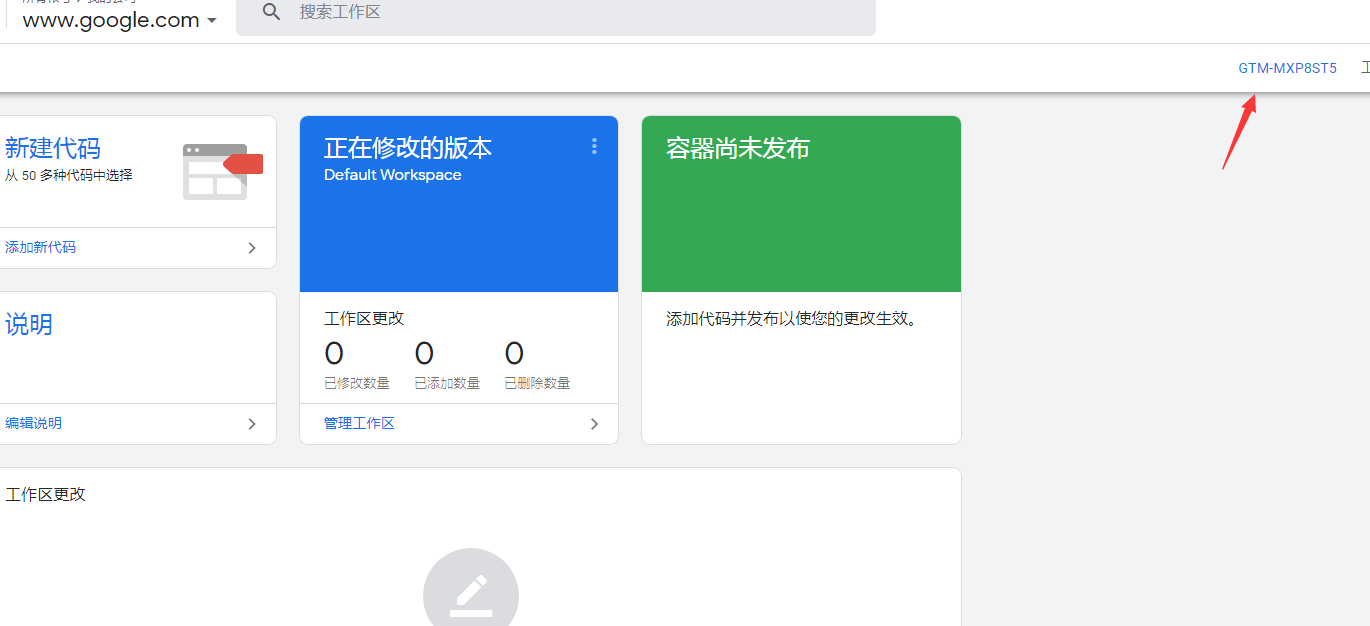
Task: Click the 从 50 多种代码中选择 subtitle
Action: [x=68, y=175]
